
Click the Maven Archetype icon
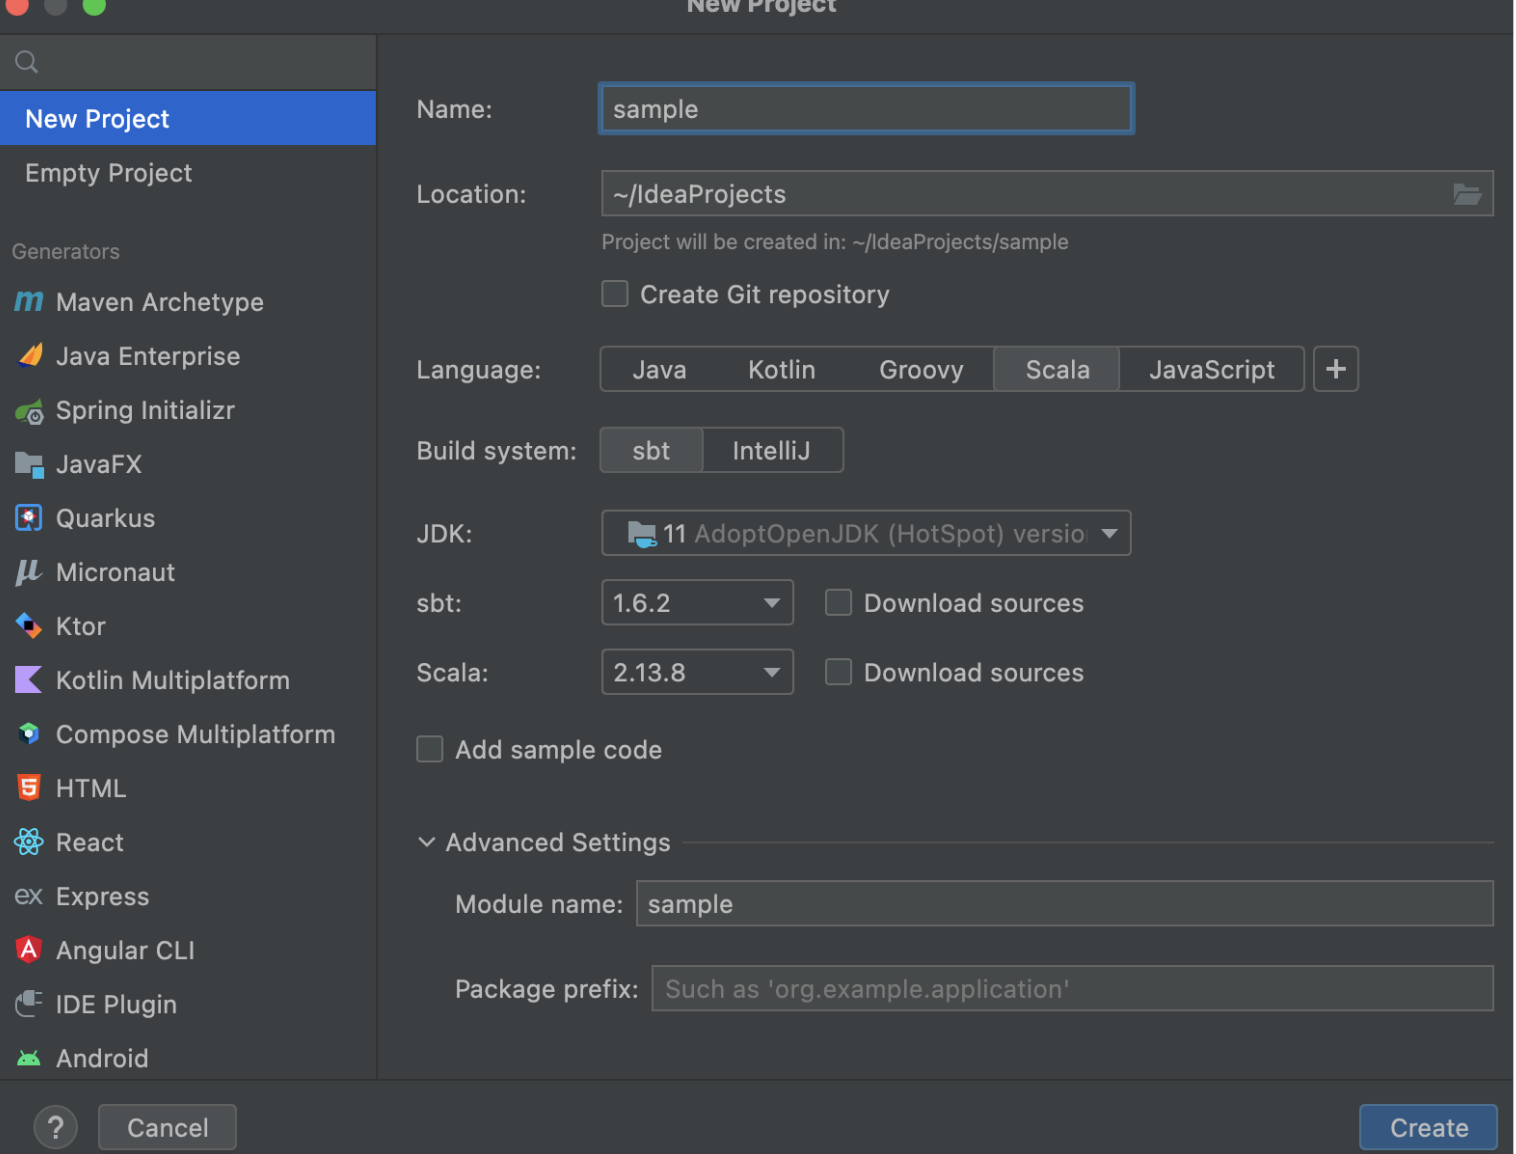pos(29,301)
